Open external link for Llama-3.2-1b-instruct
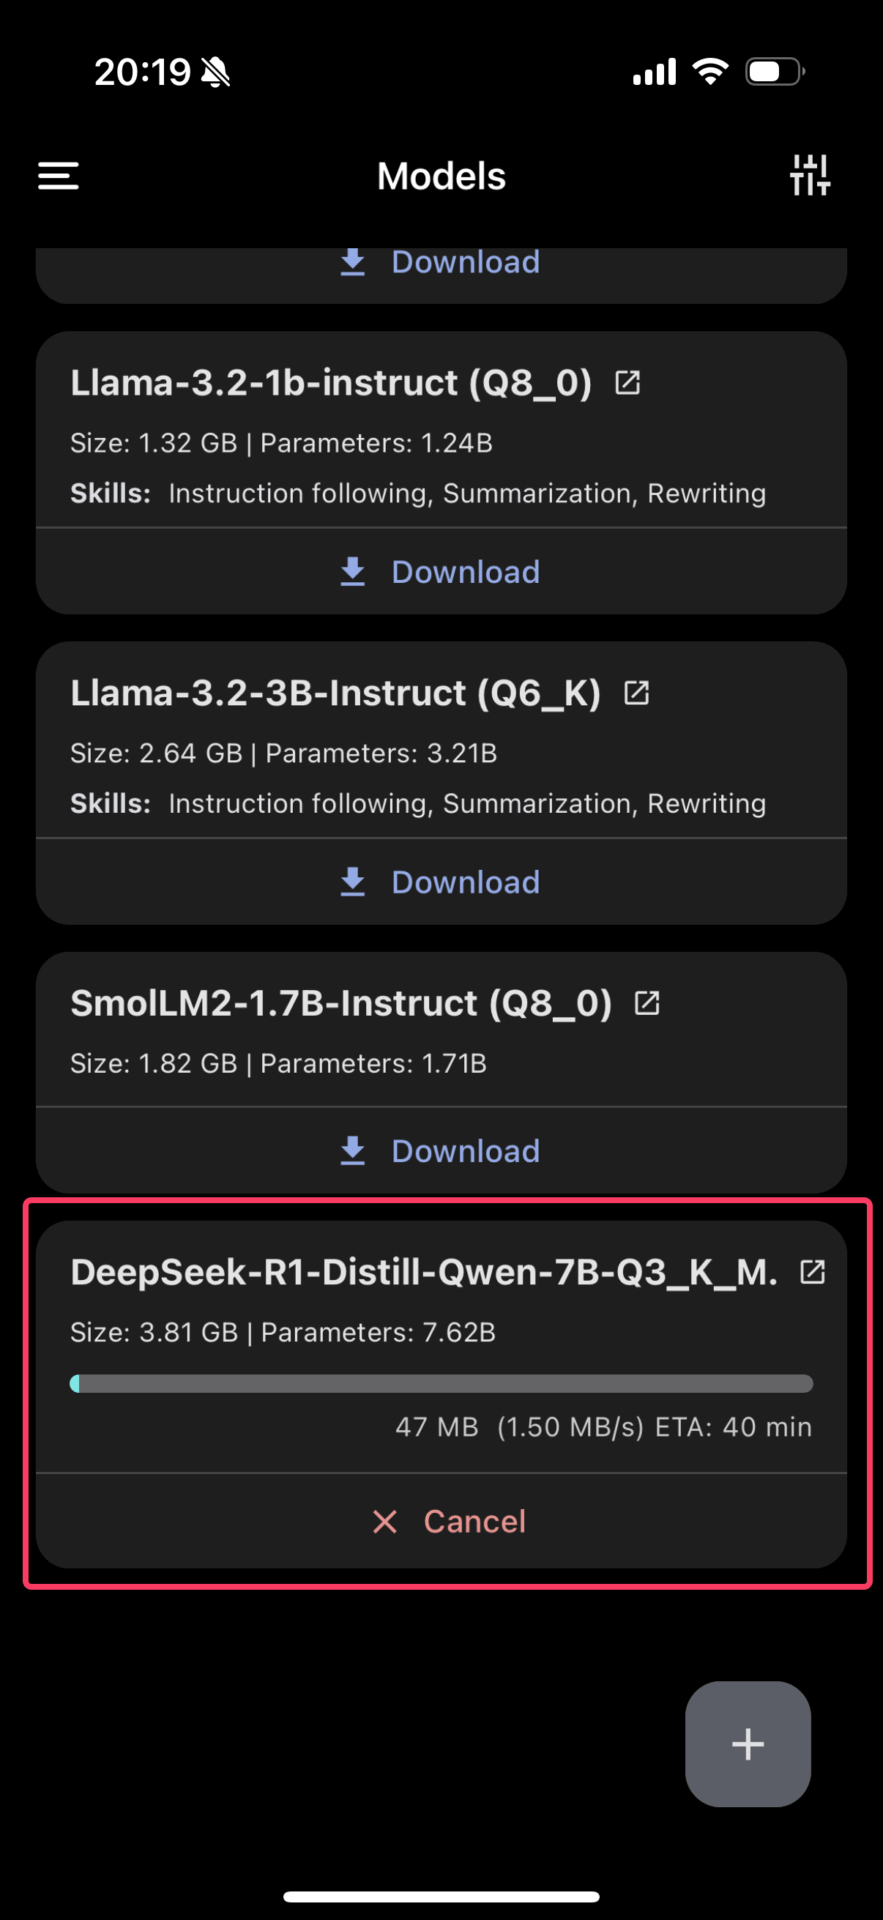The height and width of the screenshot is (1920, 883). tap(627, 383)
